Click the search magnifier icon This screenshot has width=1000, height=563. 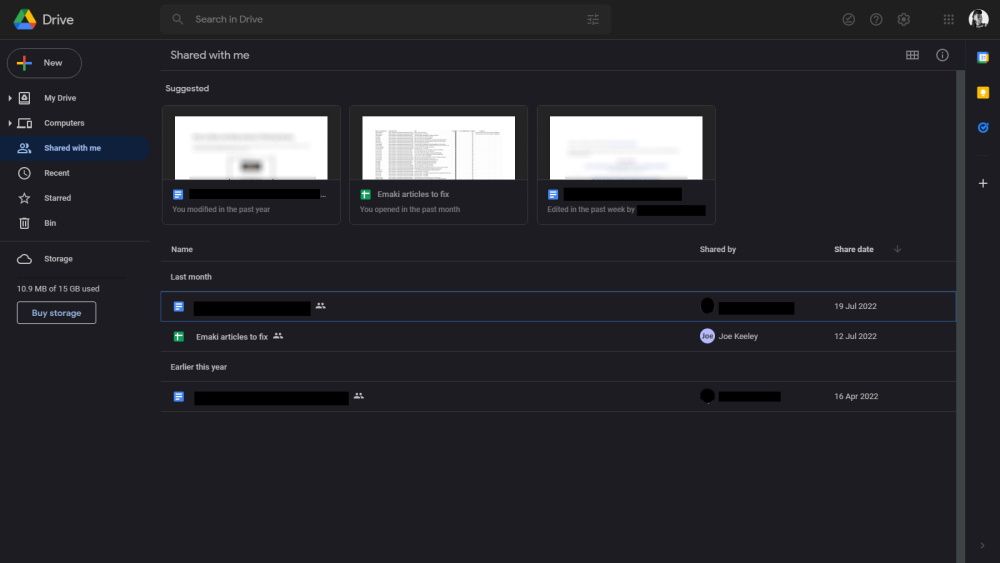(178, 19)
